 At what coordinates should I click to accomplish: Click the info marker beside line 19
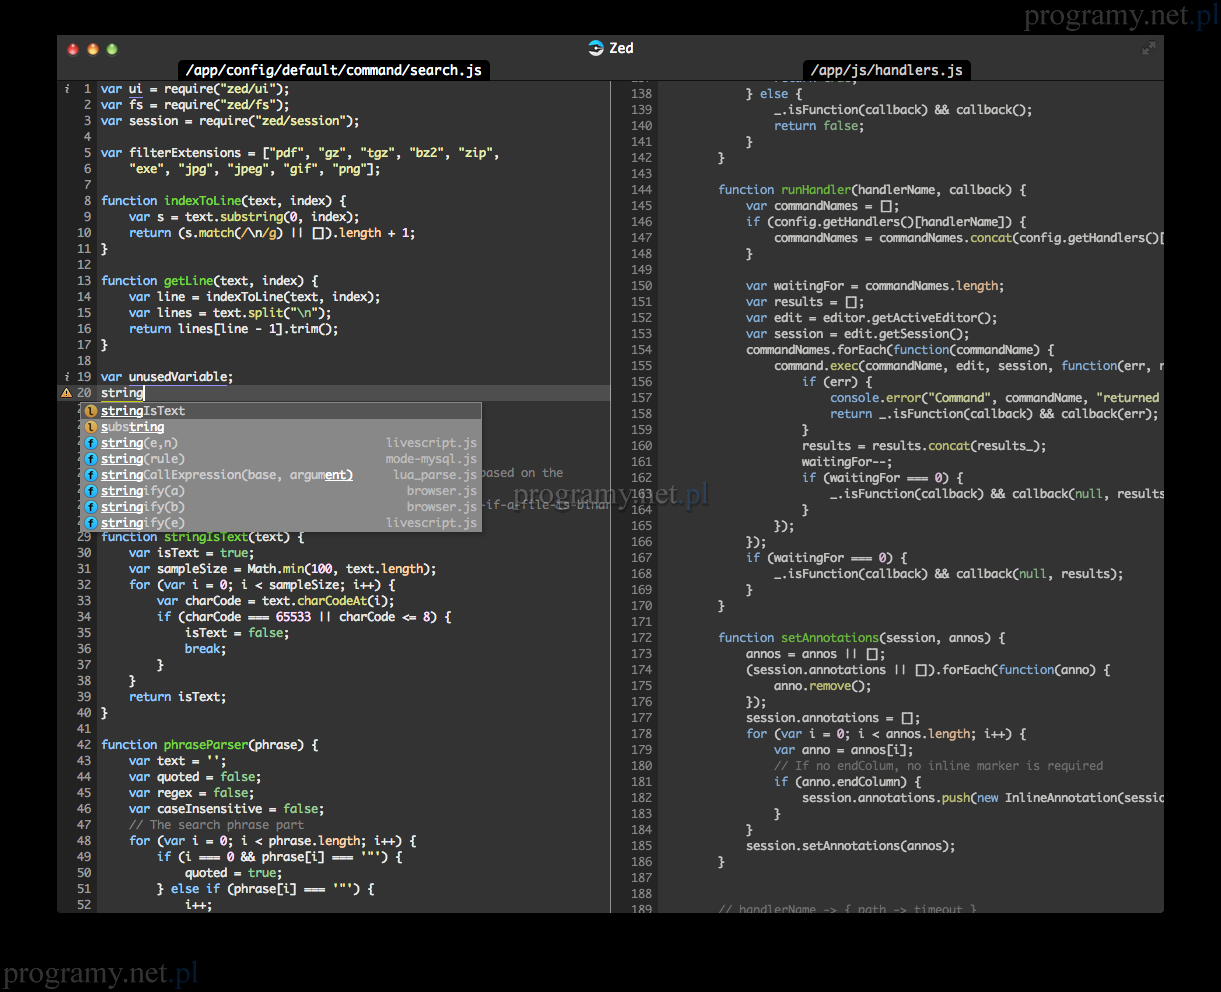point(67,377)
